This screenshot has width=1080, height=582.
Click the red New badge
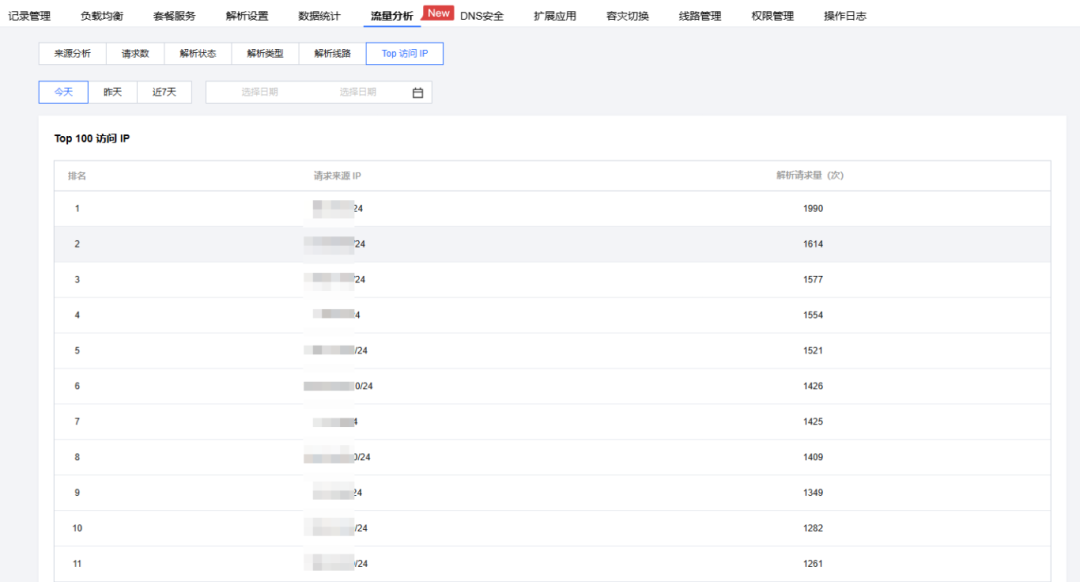(438, 13)
